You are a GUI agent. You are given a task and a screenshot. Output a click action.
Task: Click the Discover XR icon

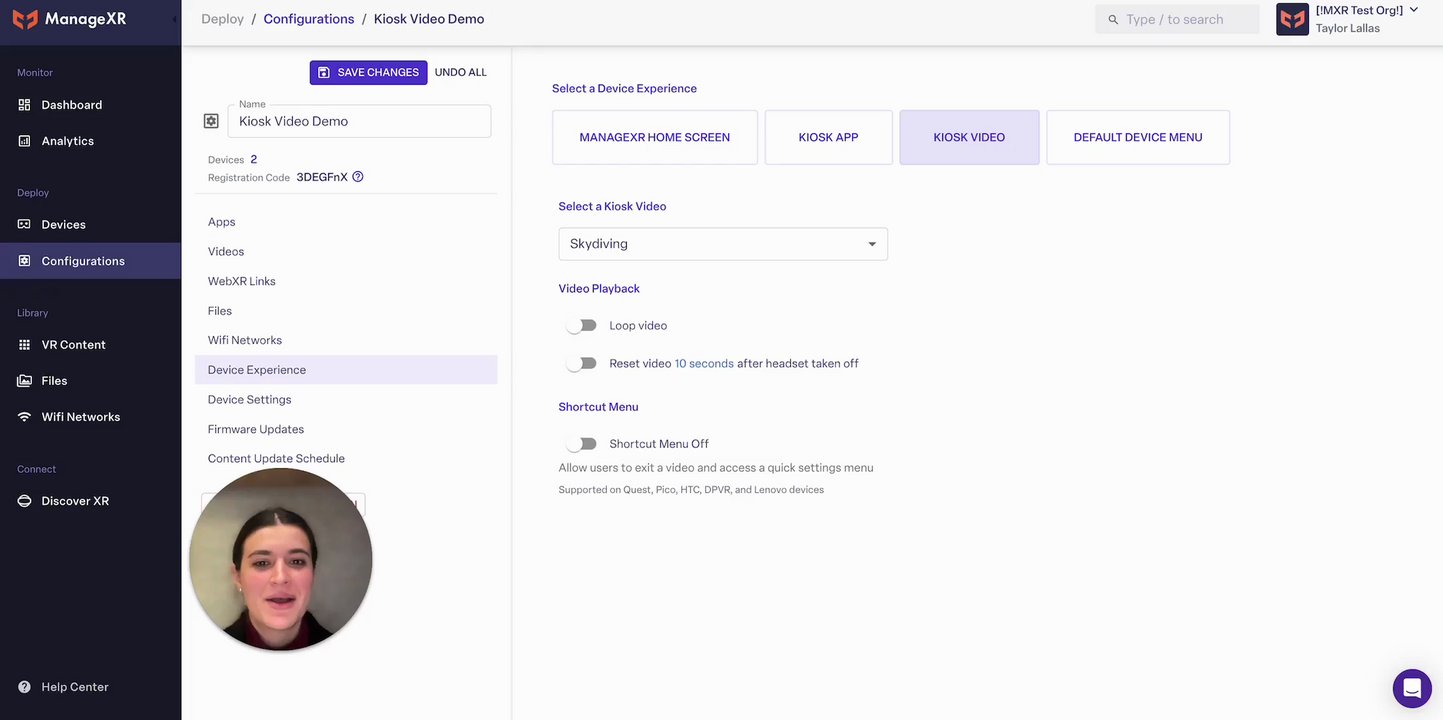click(24, 501)
